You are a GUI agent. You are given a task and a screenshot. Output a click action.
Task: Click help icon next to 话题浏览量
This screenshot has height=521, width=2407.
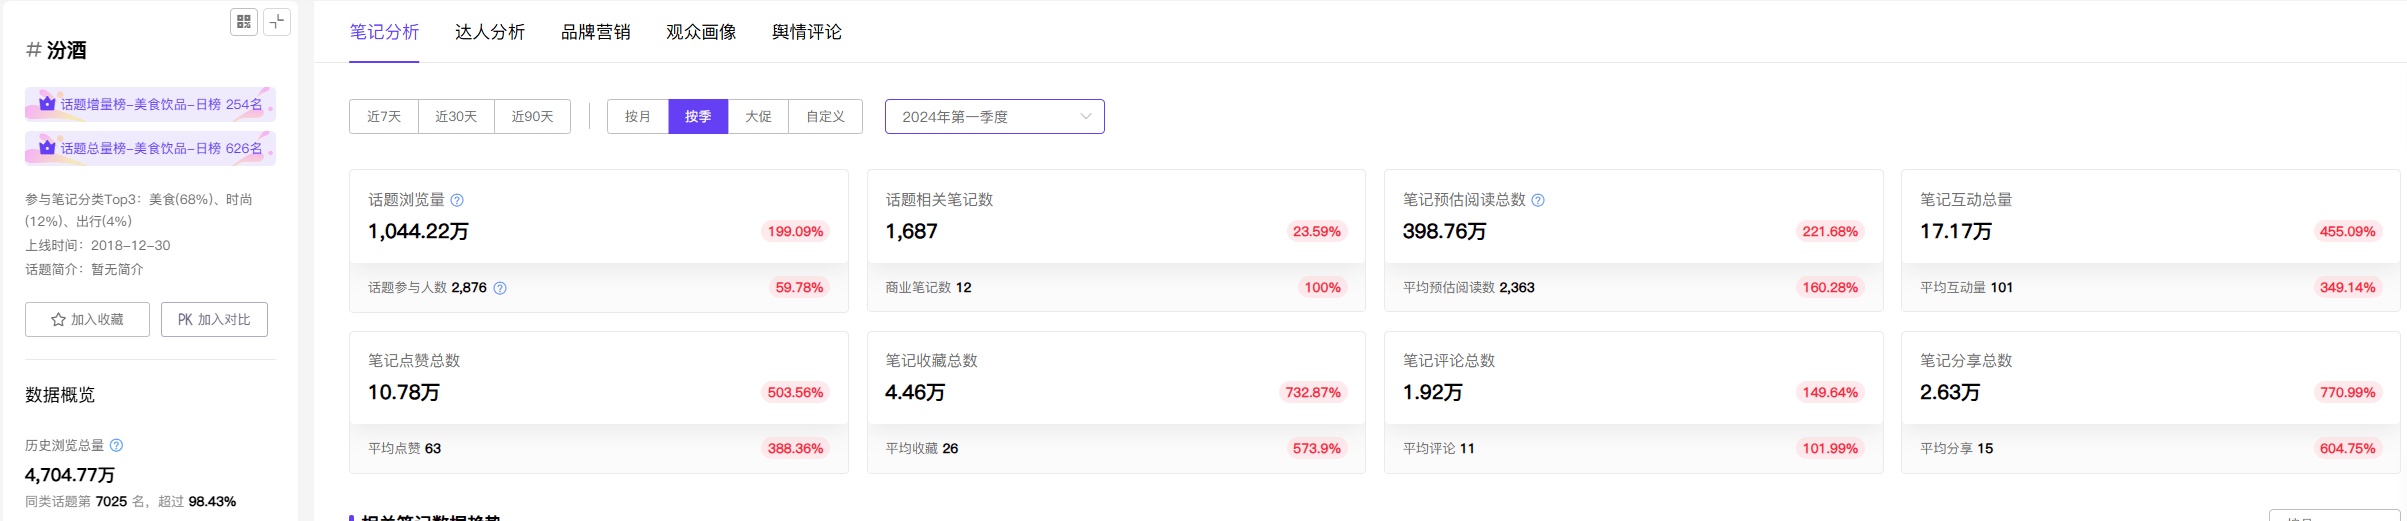(457, 200)
